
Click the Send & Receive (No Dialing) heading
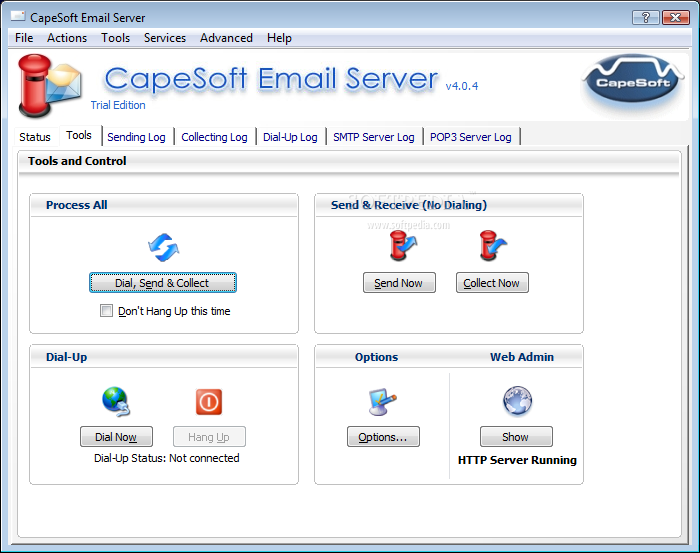(408, 205)
